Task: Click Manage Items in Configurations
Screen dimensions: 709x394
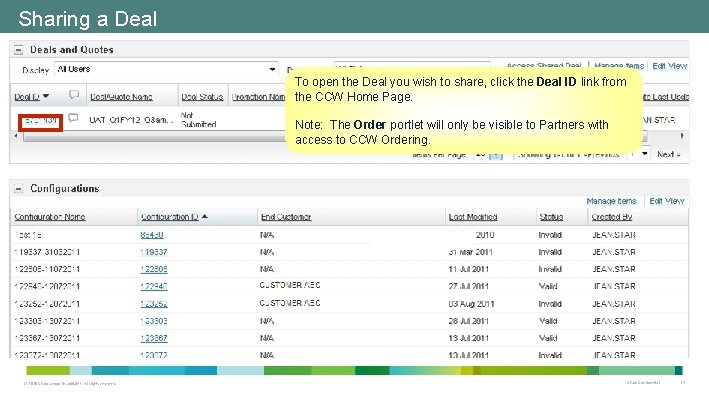Action: point(611,201)
